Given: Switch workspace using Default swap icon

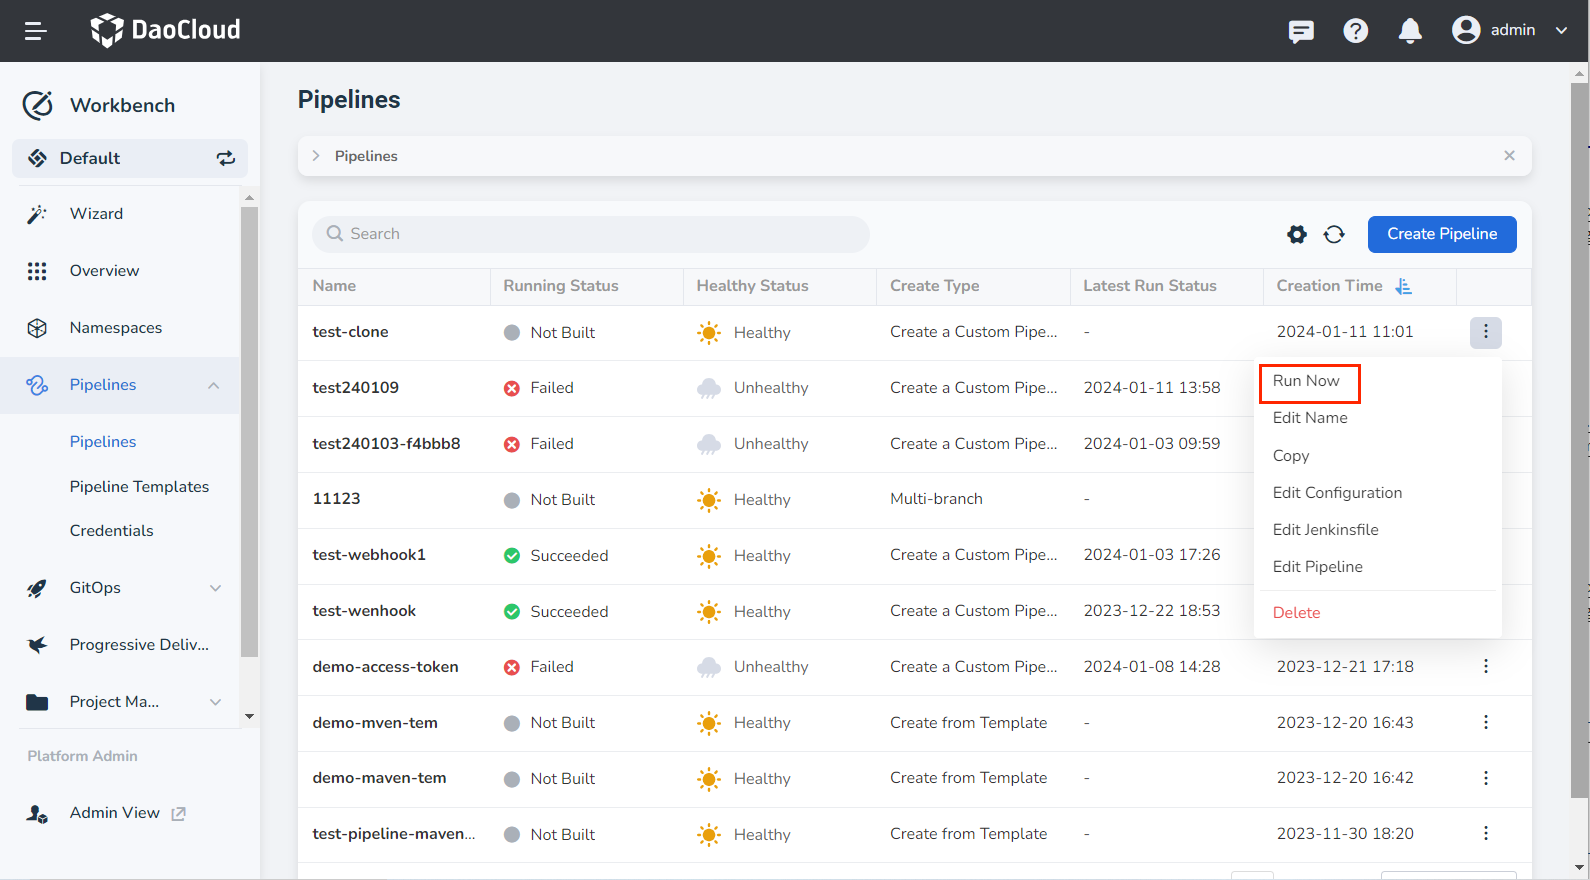Looking at the screenshot, I should 226,158.
